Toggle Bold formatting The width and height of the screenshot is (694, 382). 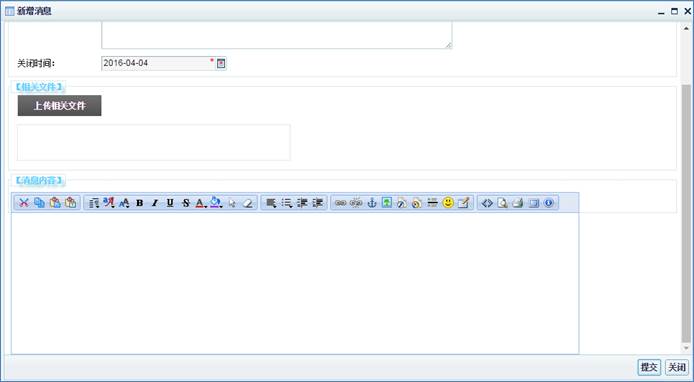click(x=139, y=203)
